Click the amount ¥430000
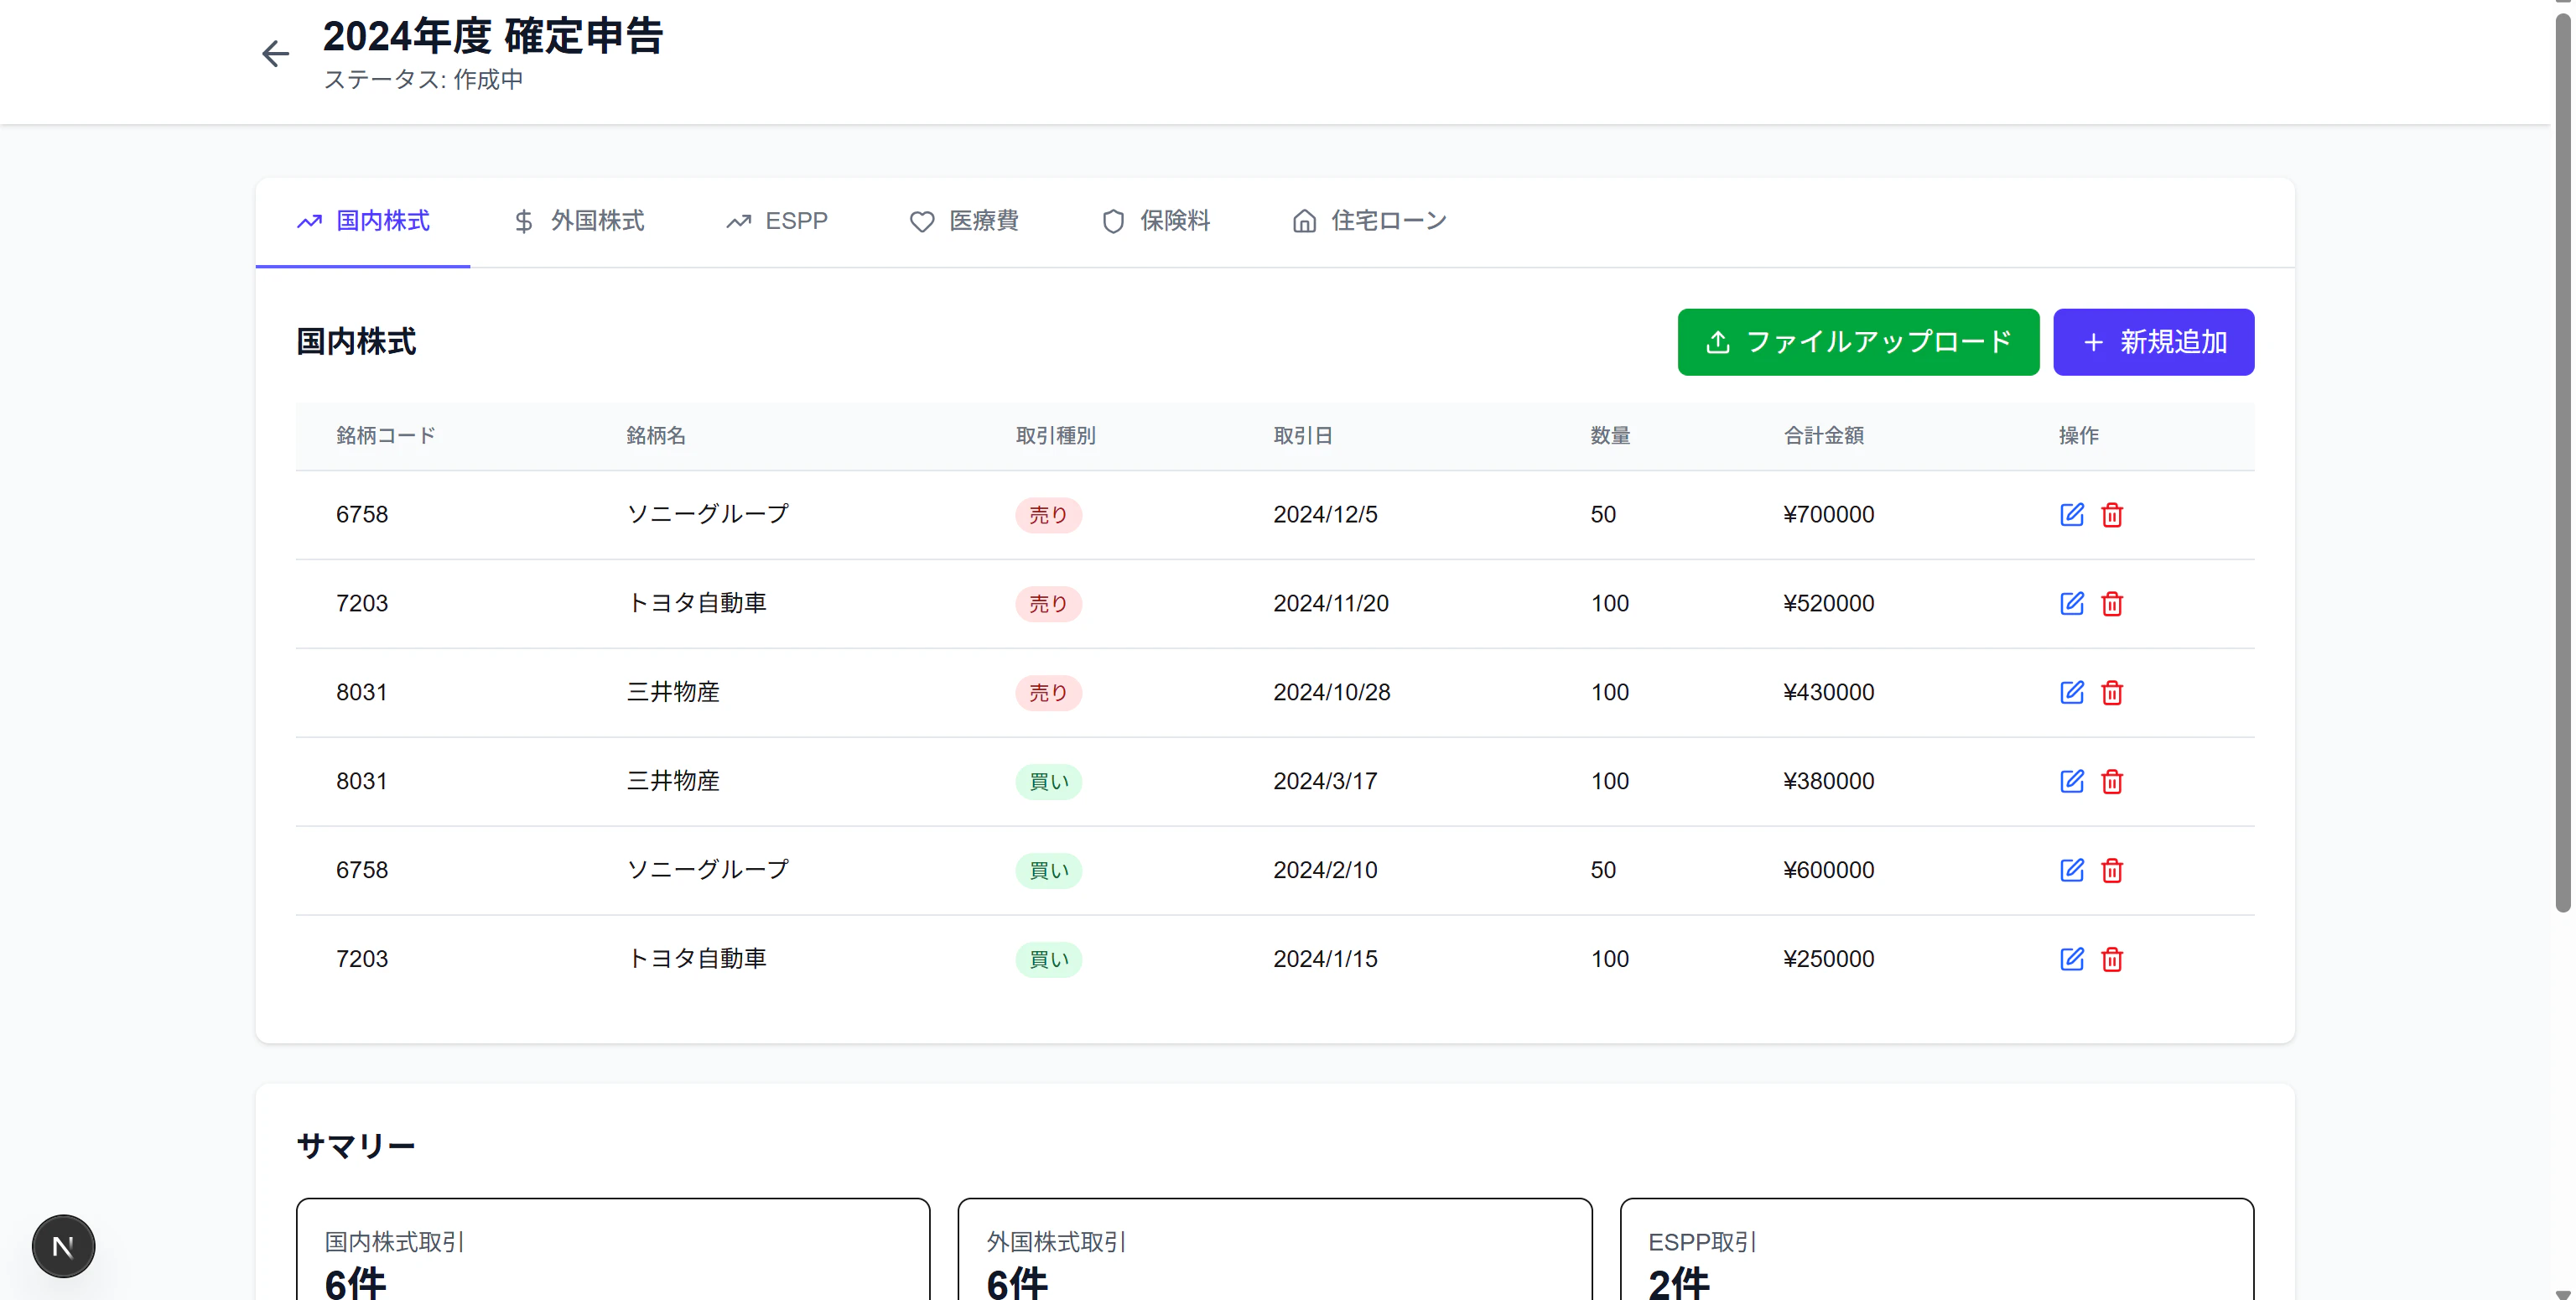Viewport: 2576px width, 1300px height. pos(1829,693)
